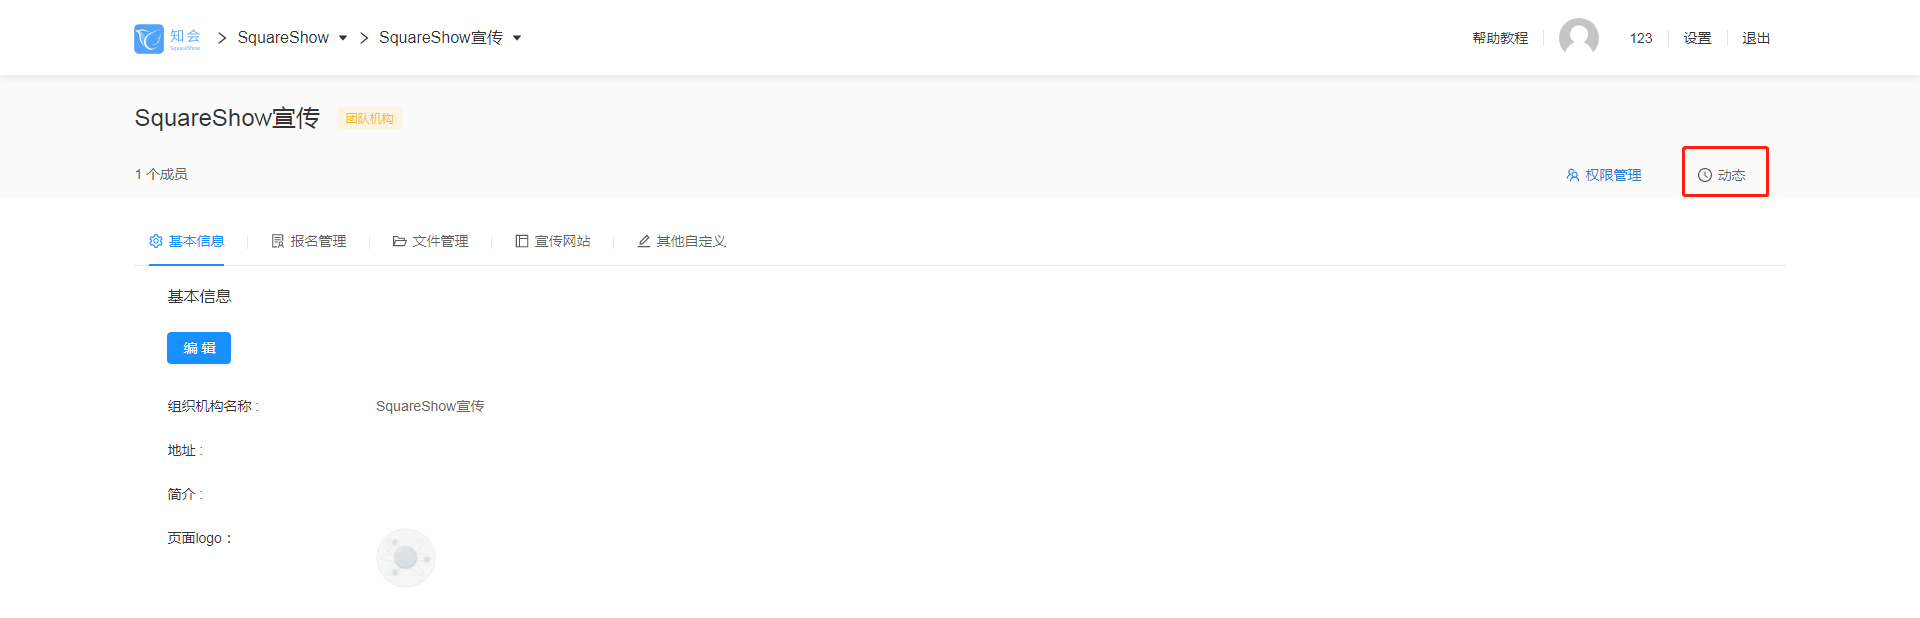This screenshot has height=618, width=1920.
Task: Click the clock icon beside 动态
Action: [x=1705, y=175]
